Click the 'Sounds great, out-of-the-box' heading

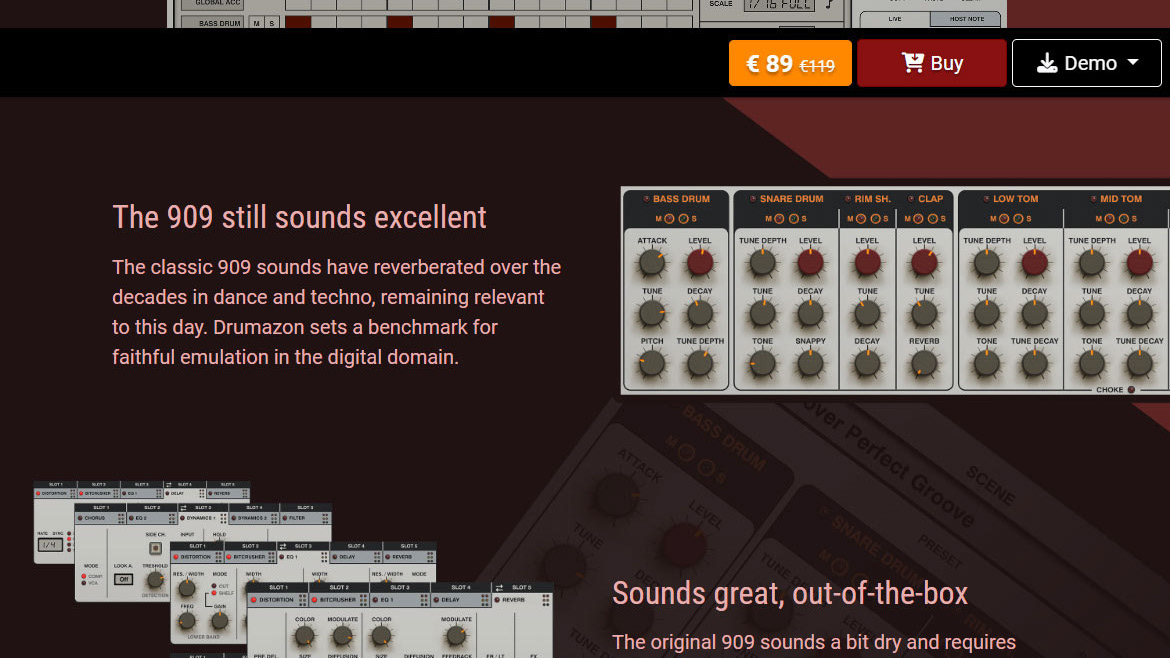tap(789, 594)
